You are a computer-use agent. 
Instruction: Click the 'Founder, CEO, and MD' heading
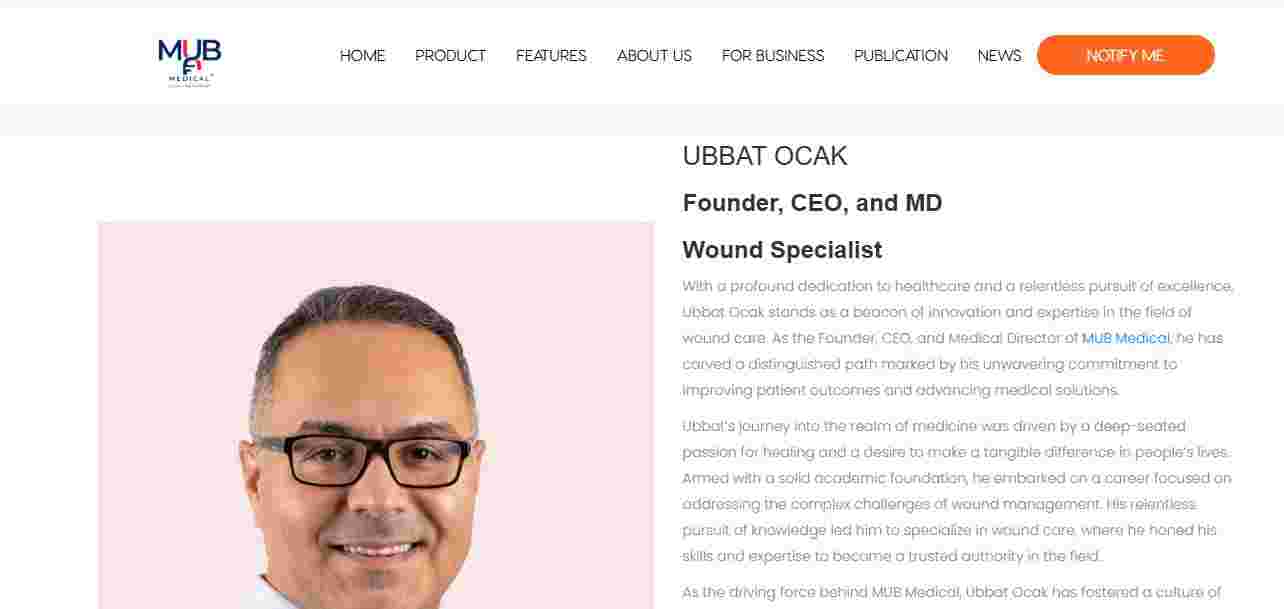(812, 203)
